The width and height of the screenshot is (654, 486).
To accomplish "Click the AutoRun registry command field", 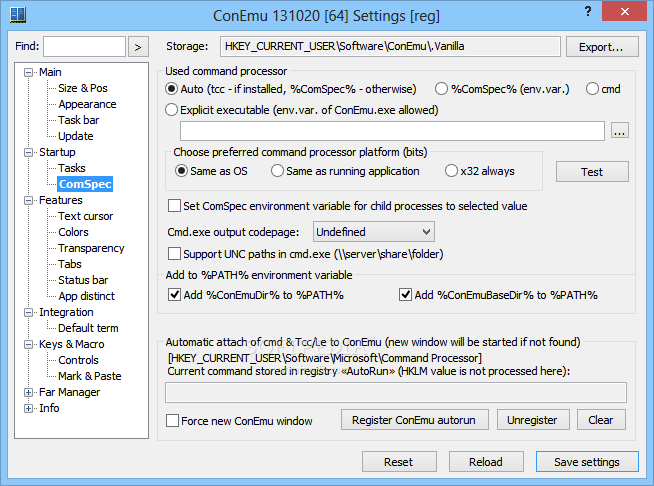I will pos(395,393).
